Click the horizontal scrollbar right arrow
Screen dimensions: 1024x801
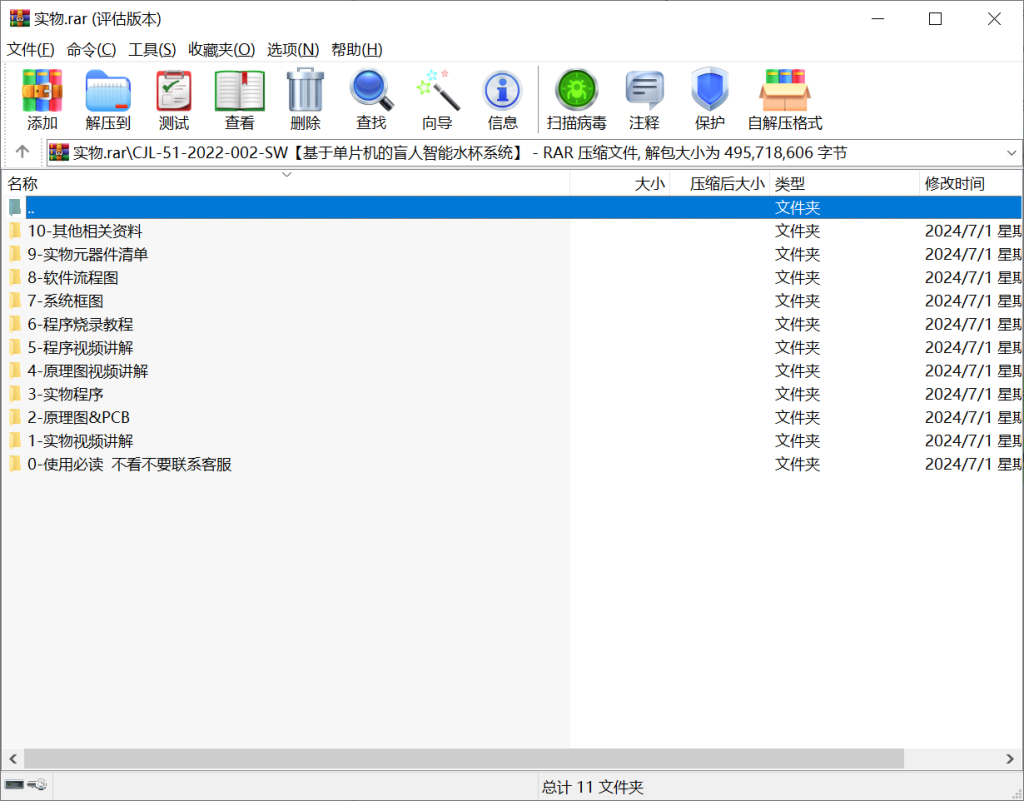pos(1015,759)
